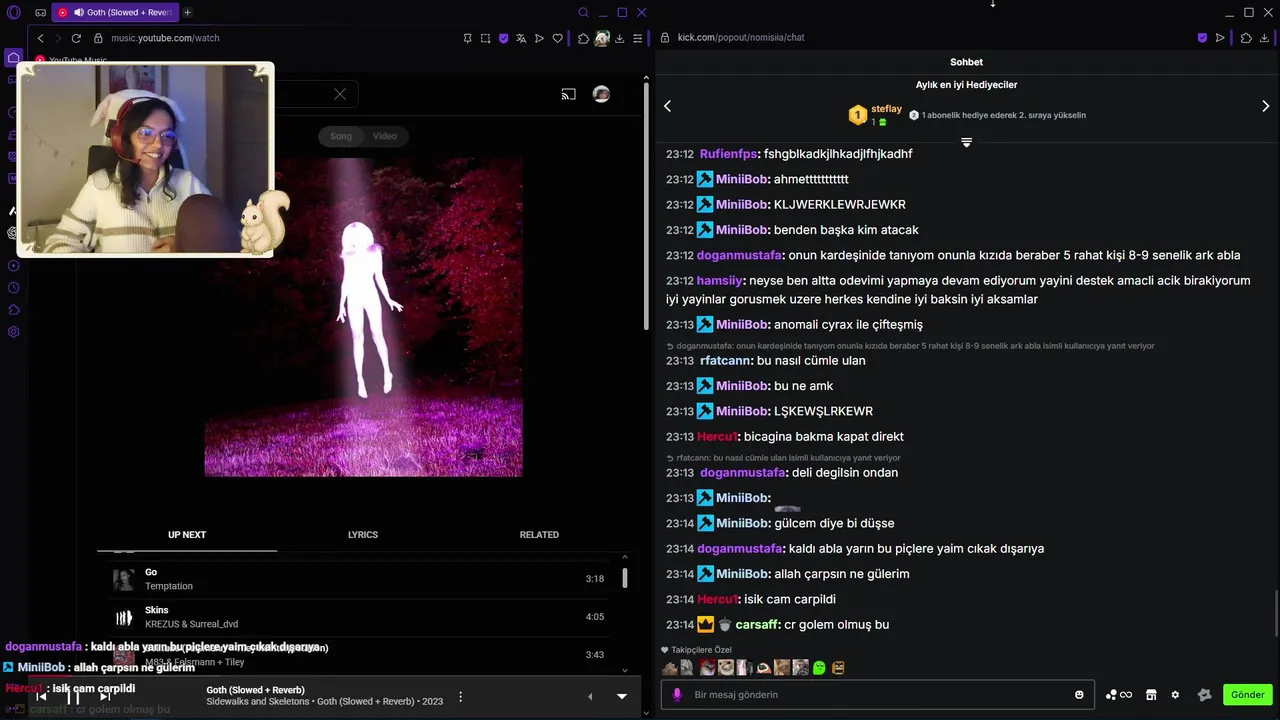This screenshot has height=720, width=1280.
Task: Reload the YouTube Music page
Action: (x=76, y=38)
